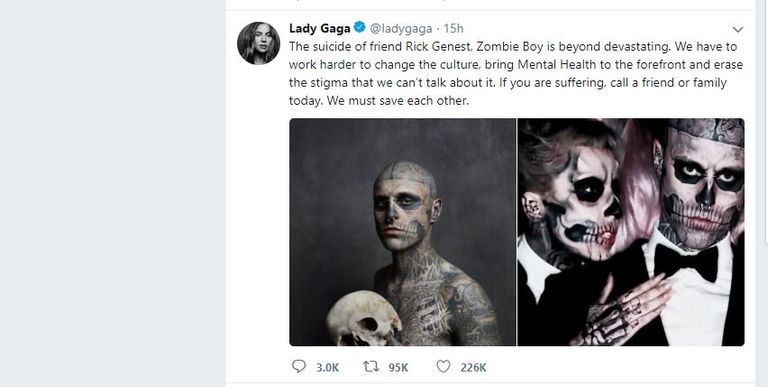The height and width of the screenshot is (387, 768).
Task: Click the reply speech bubble icon
Action: pos(298,366)
